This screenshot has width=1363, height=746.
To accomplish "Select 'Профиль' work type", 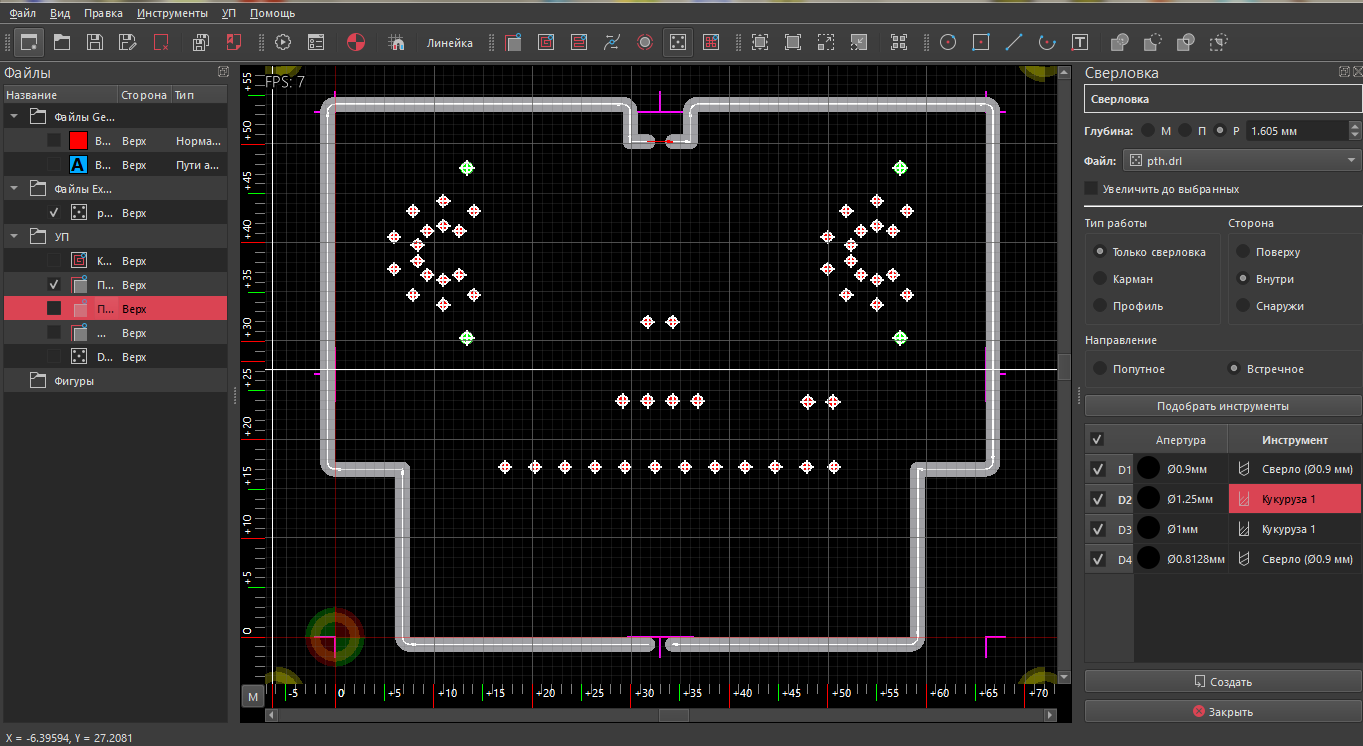I will (1101, 306).
